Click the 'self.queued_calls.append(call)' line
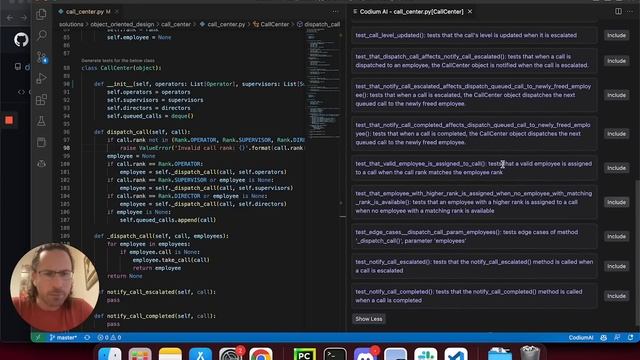The height and width of the screenshot is (360, 640). click(168, 220)
